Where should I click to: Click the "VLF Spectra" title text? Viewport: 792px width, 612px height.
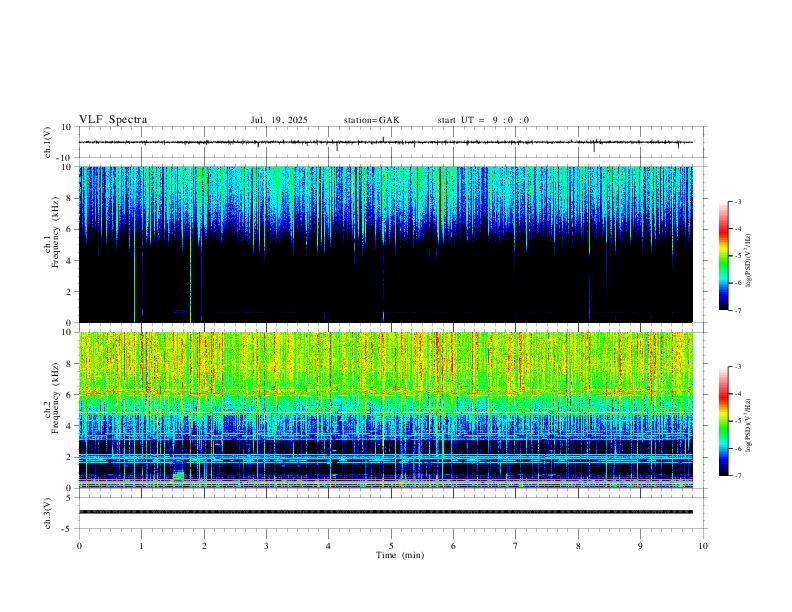point(113,119)
